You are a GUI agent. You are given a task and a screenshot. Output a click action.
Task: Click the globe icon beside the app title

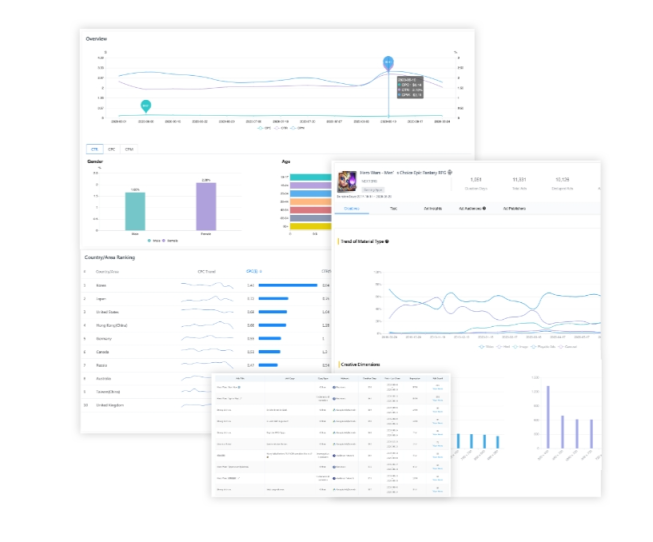pos(451,171)
